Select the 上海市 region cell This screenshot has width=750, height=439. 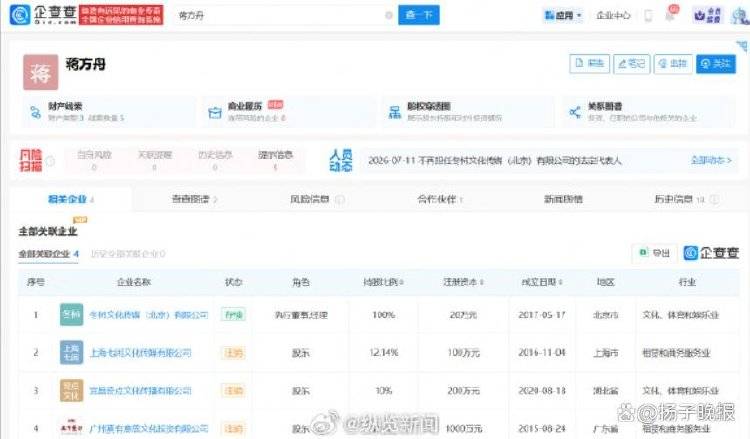point(606,353)
